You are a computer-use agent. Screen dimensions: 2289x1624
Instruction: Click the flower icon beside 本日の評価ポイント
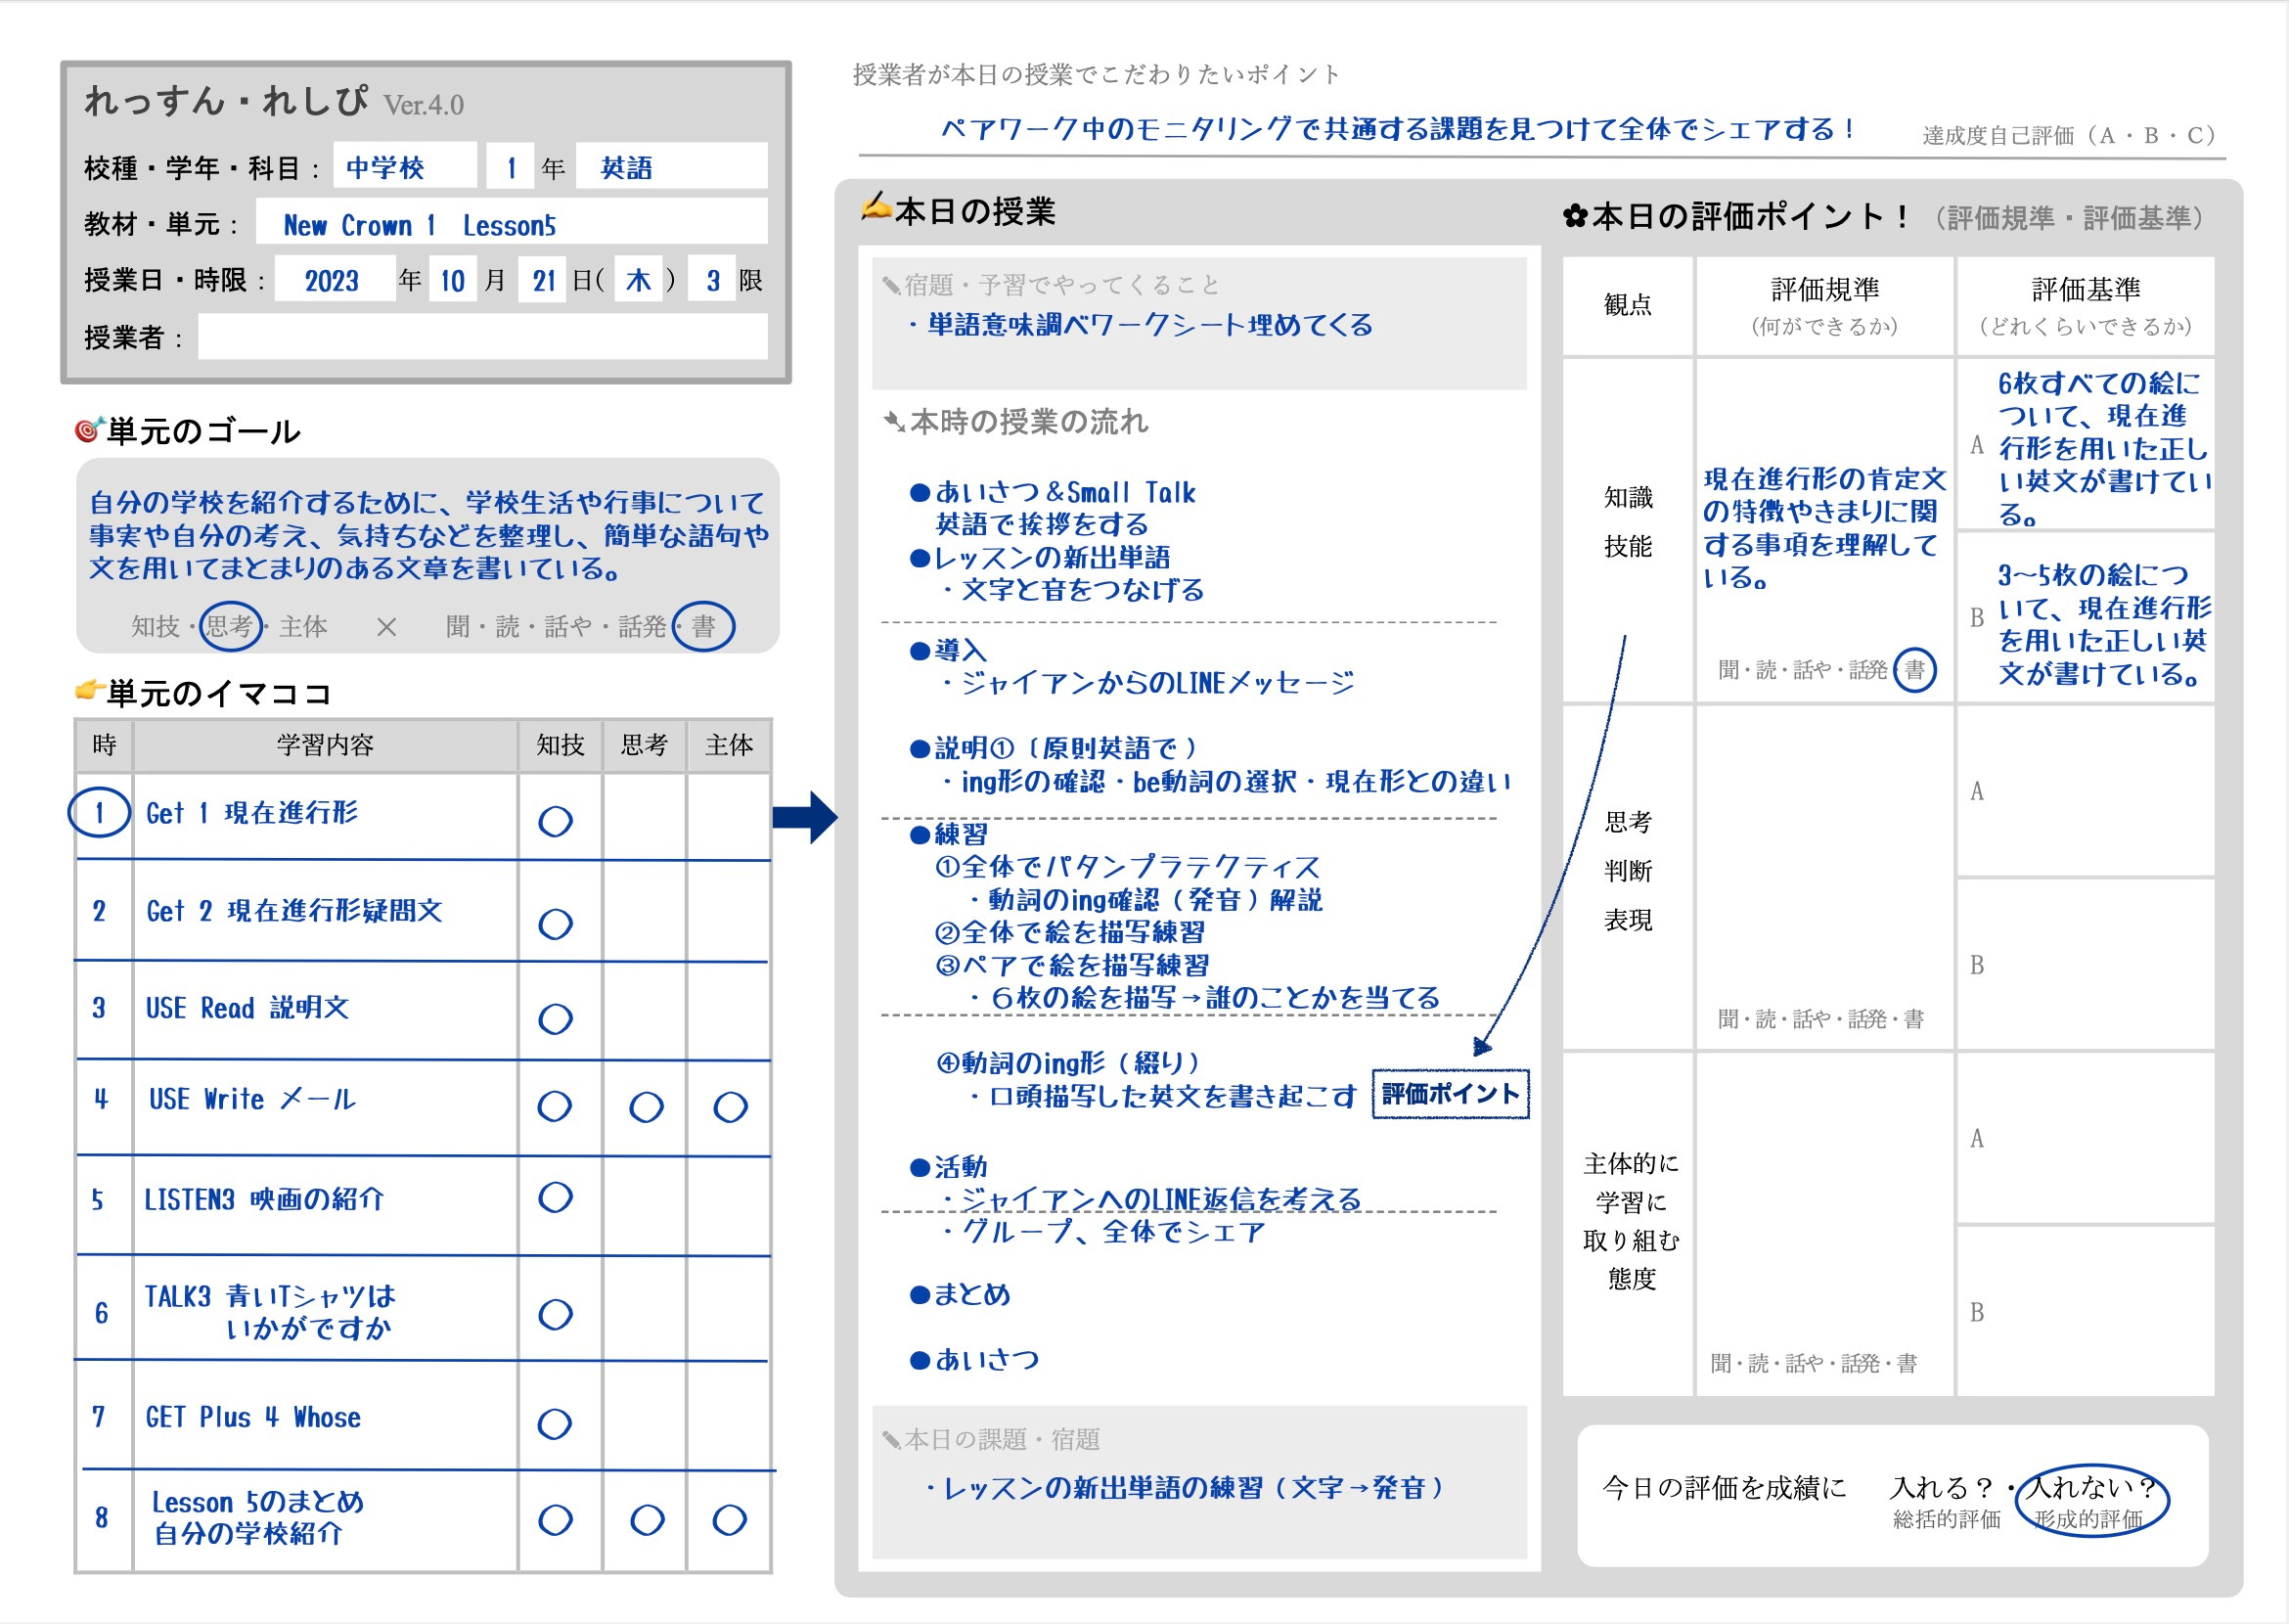tap(1575, 216)
